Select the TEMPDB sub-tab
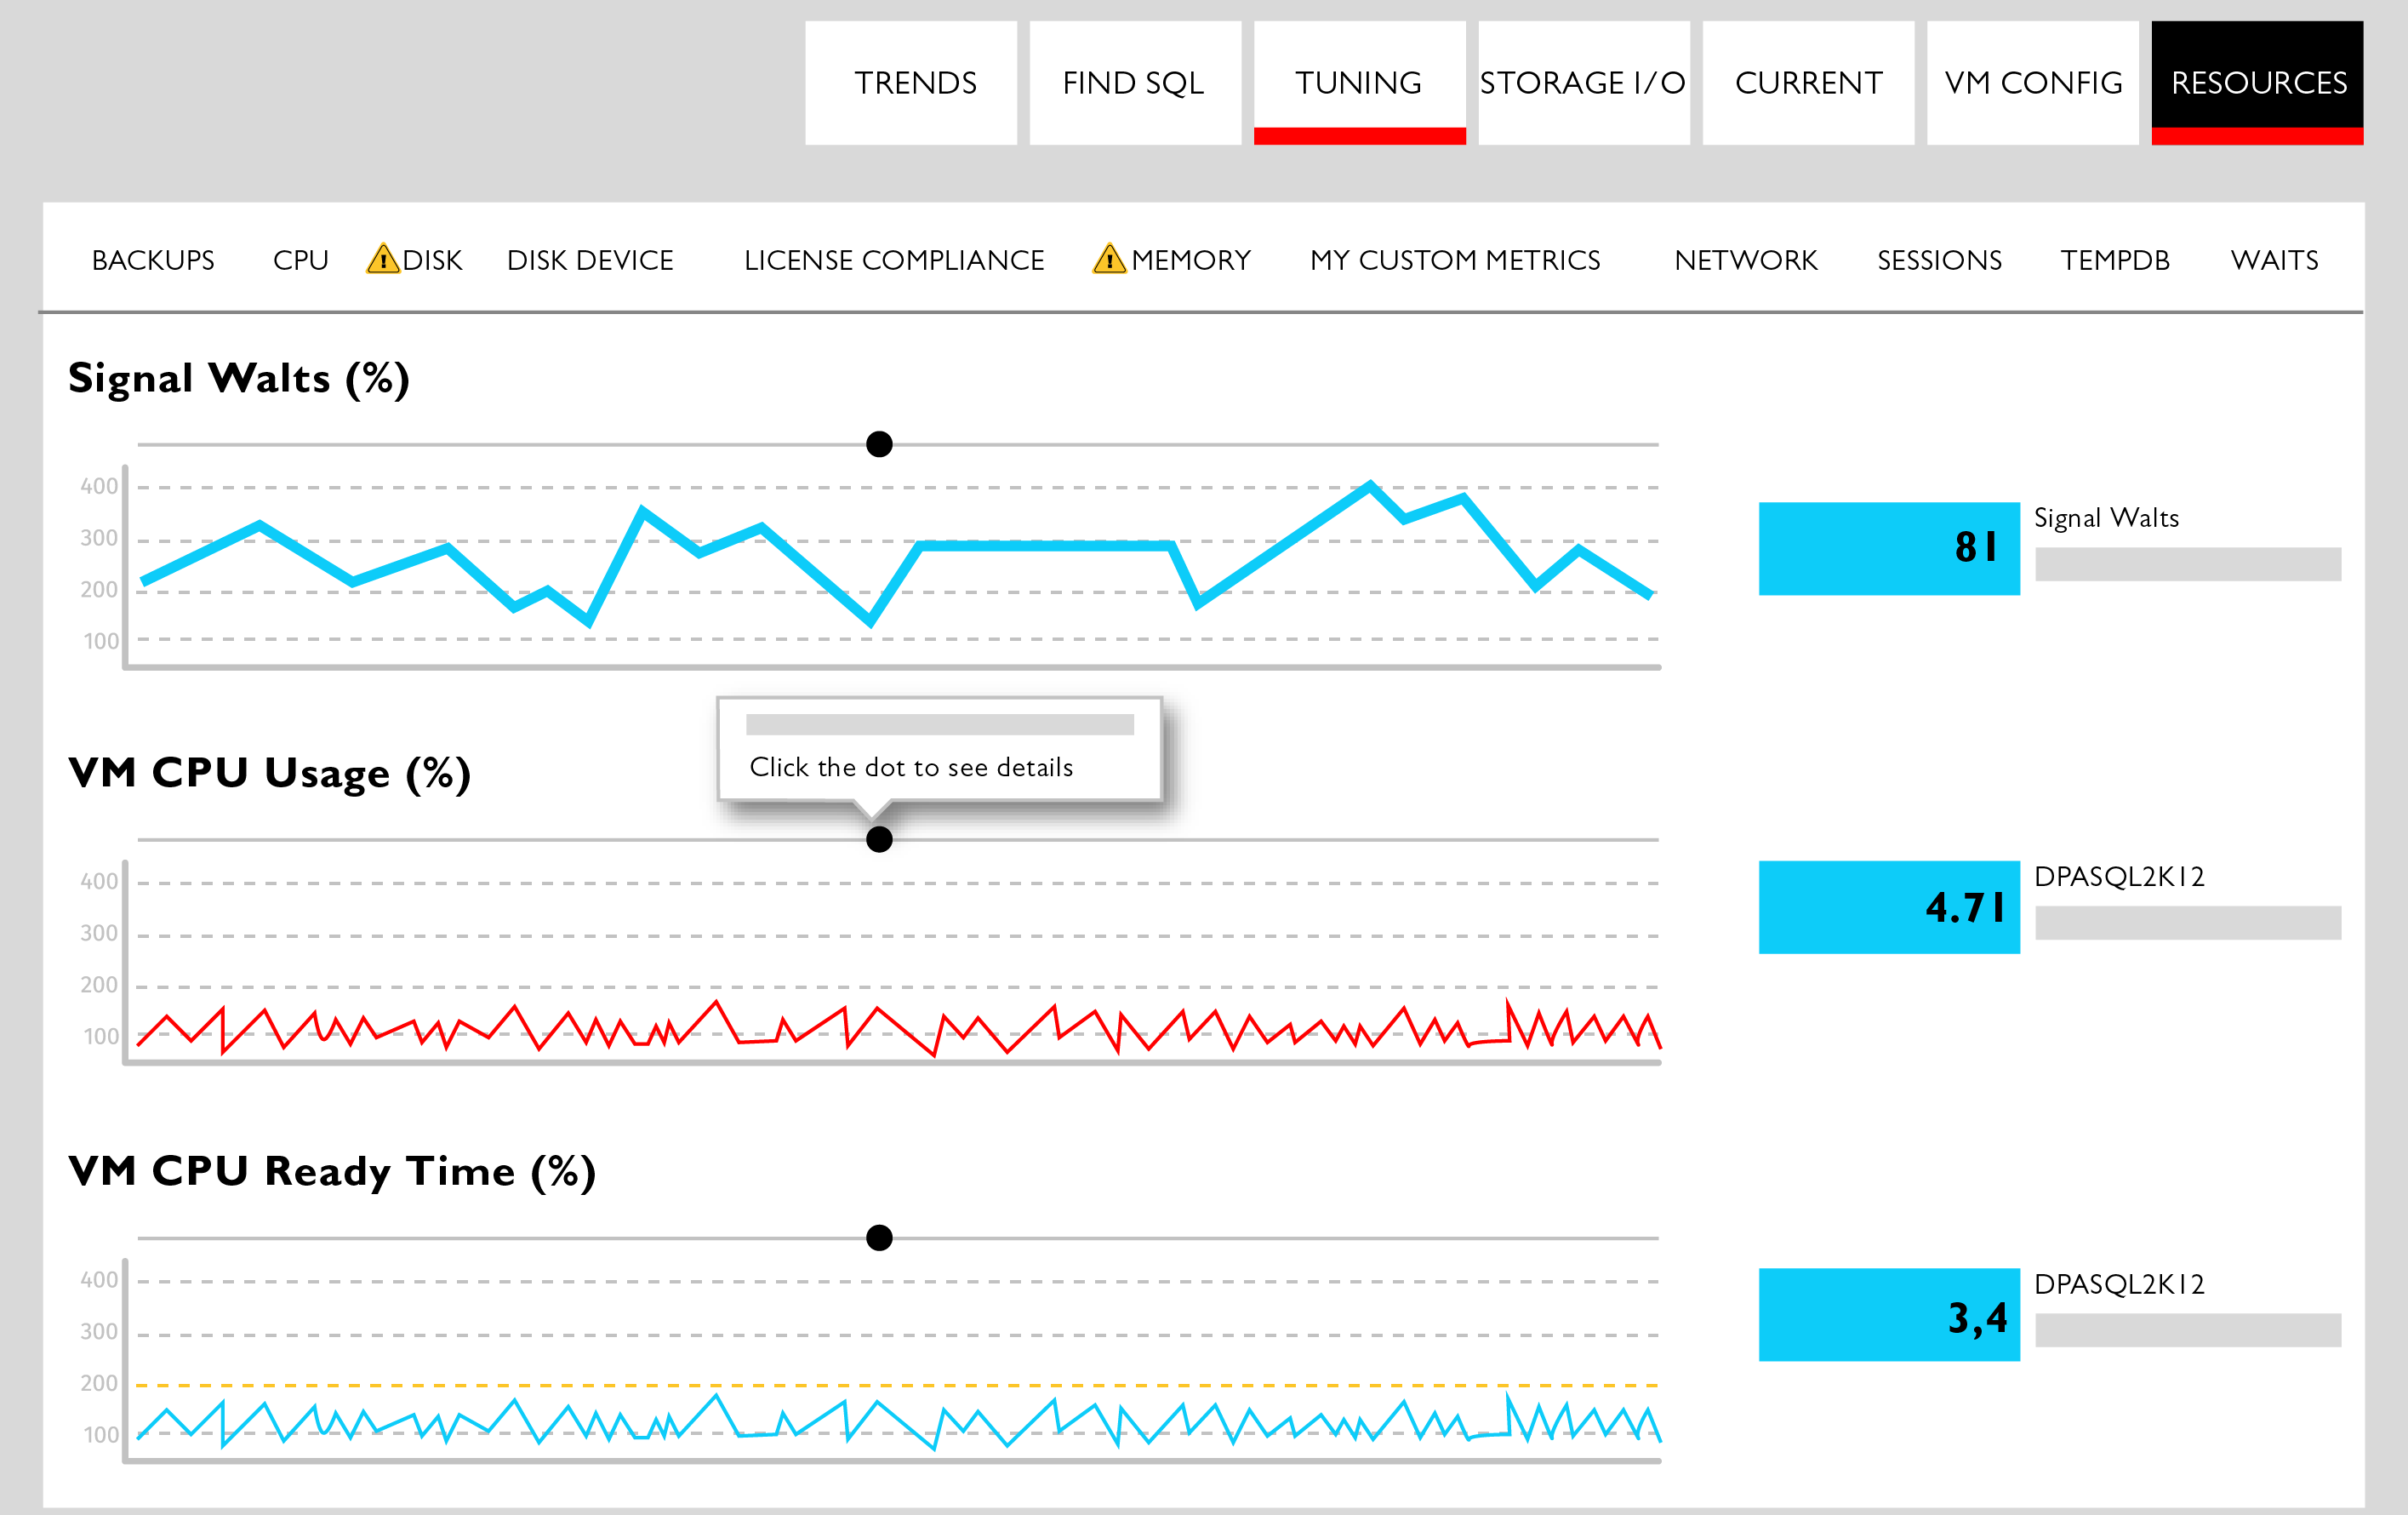The height and width of the screenshot is (1515, 2408). click(2115, 260)
